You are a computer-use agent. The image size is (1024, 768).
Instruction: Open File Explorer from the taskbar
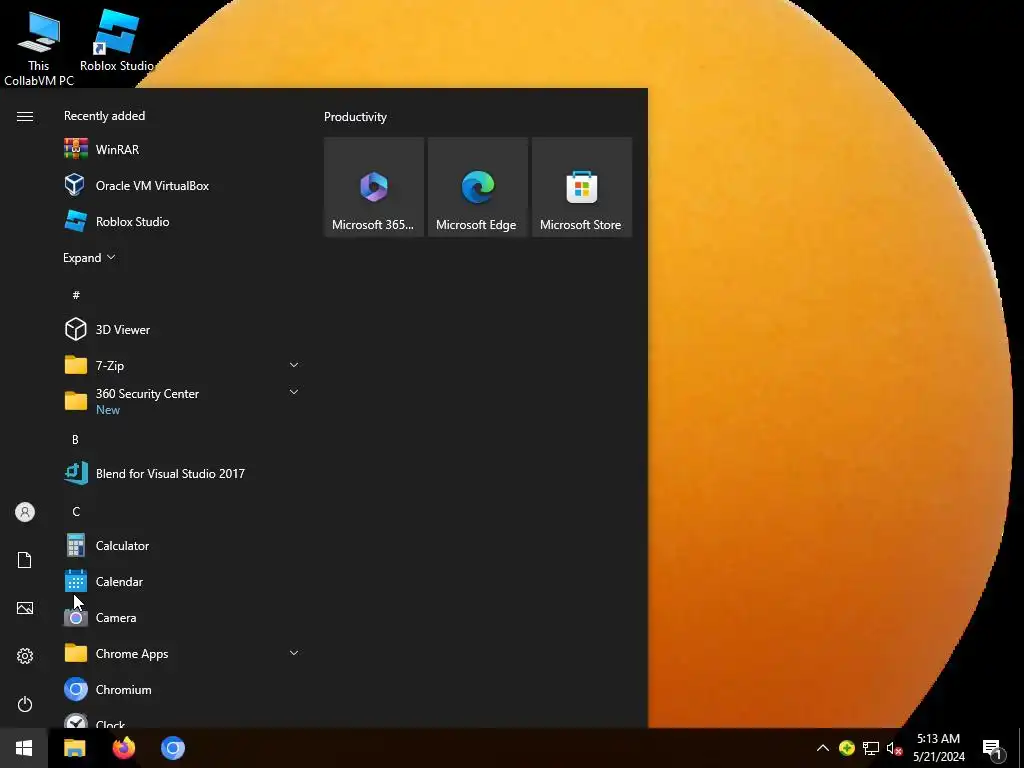point(74,748)
